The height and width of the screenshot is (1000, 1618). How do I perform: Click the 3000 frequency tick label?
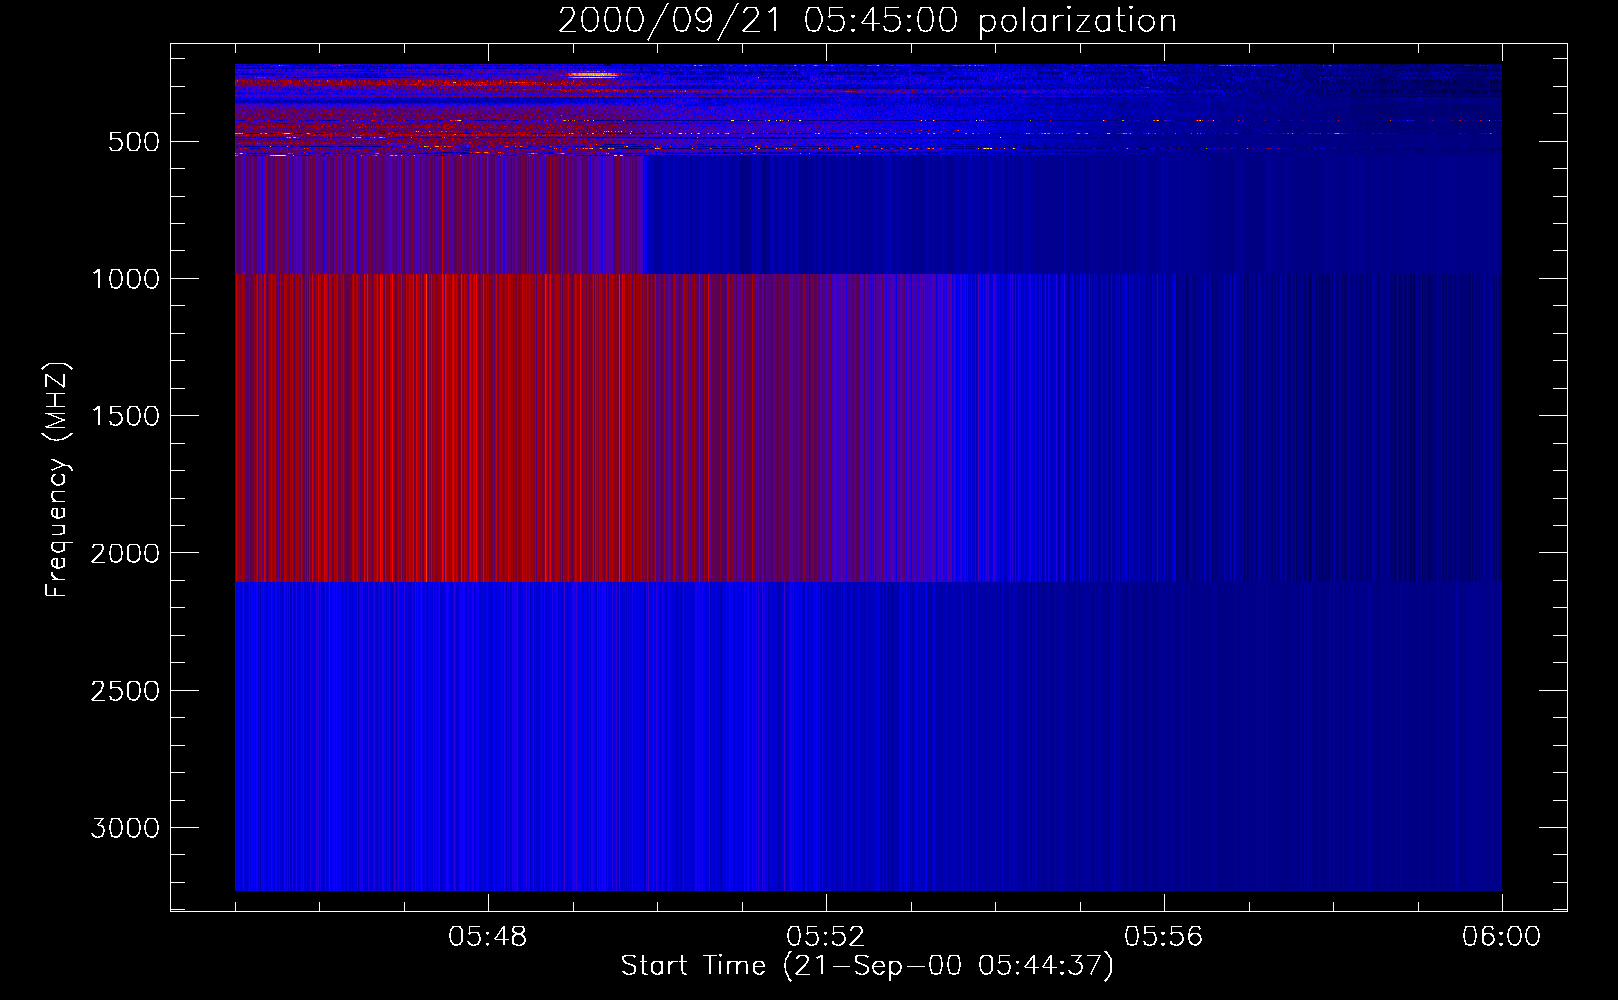[125, 828]
